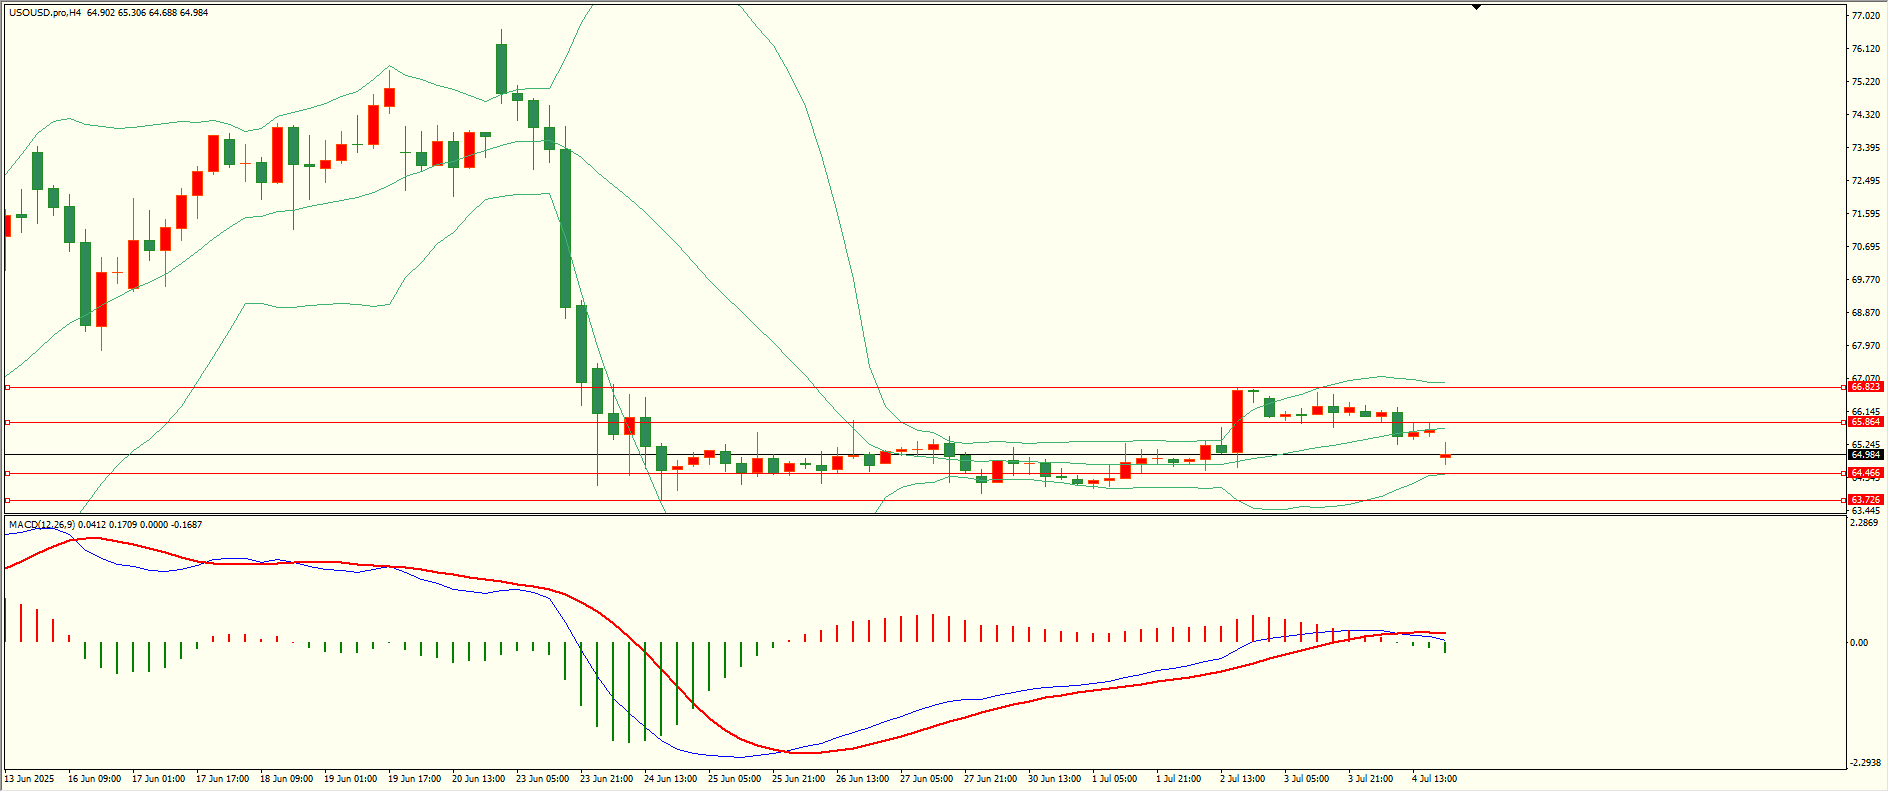The image size is (1889, 792).
Task: Click the 2 Jul 13:00 time label
Action: 1242,779
